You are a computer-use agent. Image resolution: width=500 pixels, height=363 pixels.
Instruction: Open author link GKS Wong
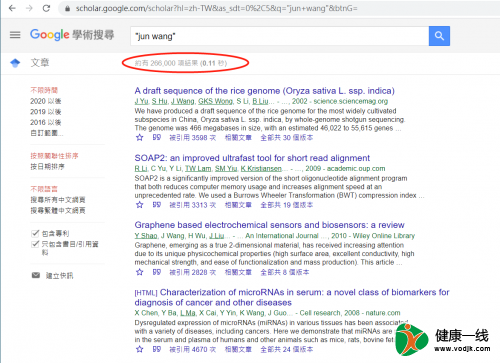point(216,101)
